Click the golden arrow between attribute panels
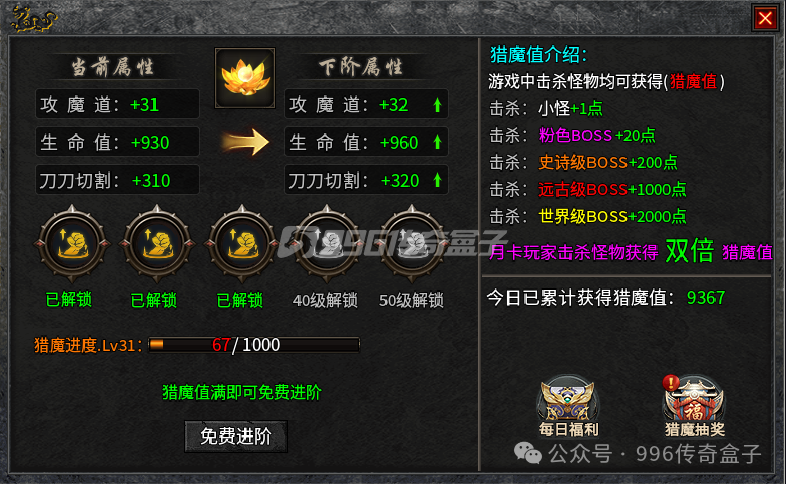Screen dimensions: 786x484 pos(245,142)
